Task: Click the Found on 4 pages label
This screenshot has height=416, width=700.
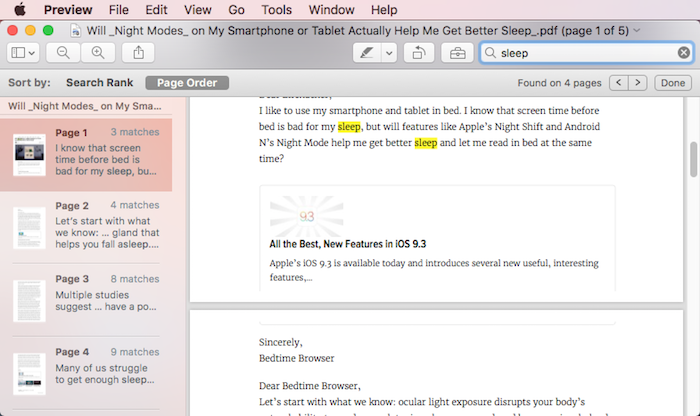Action: click(x=559, y=83)
